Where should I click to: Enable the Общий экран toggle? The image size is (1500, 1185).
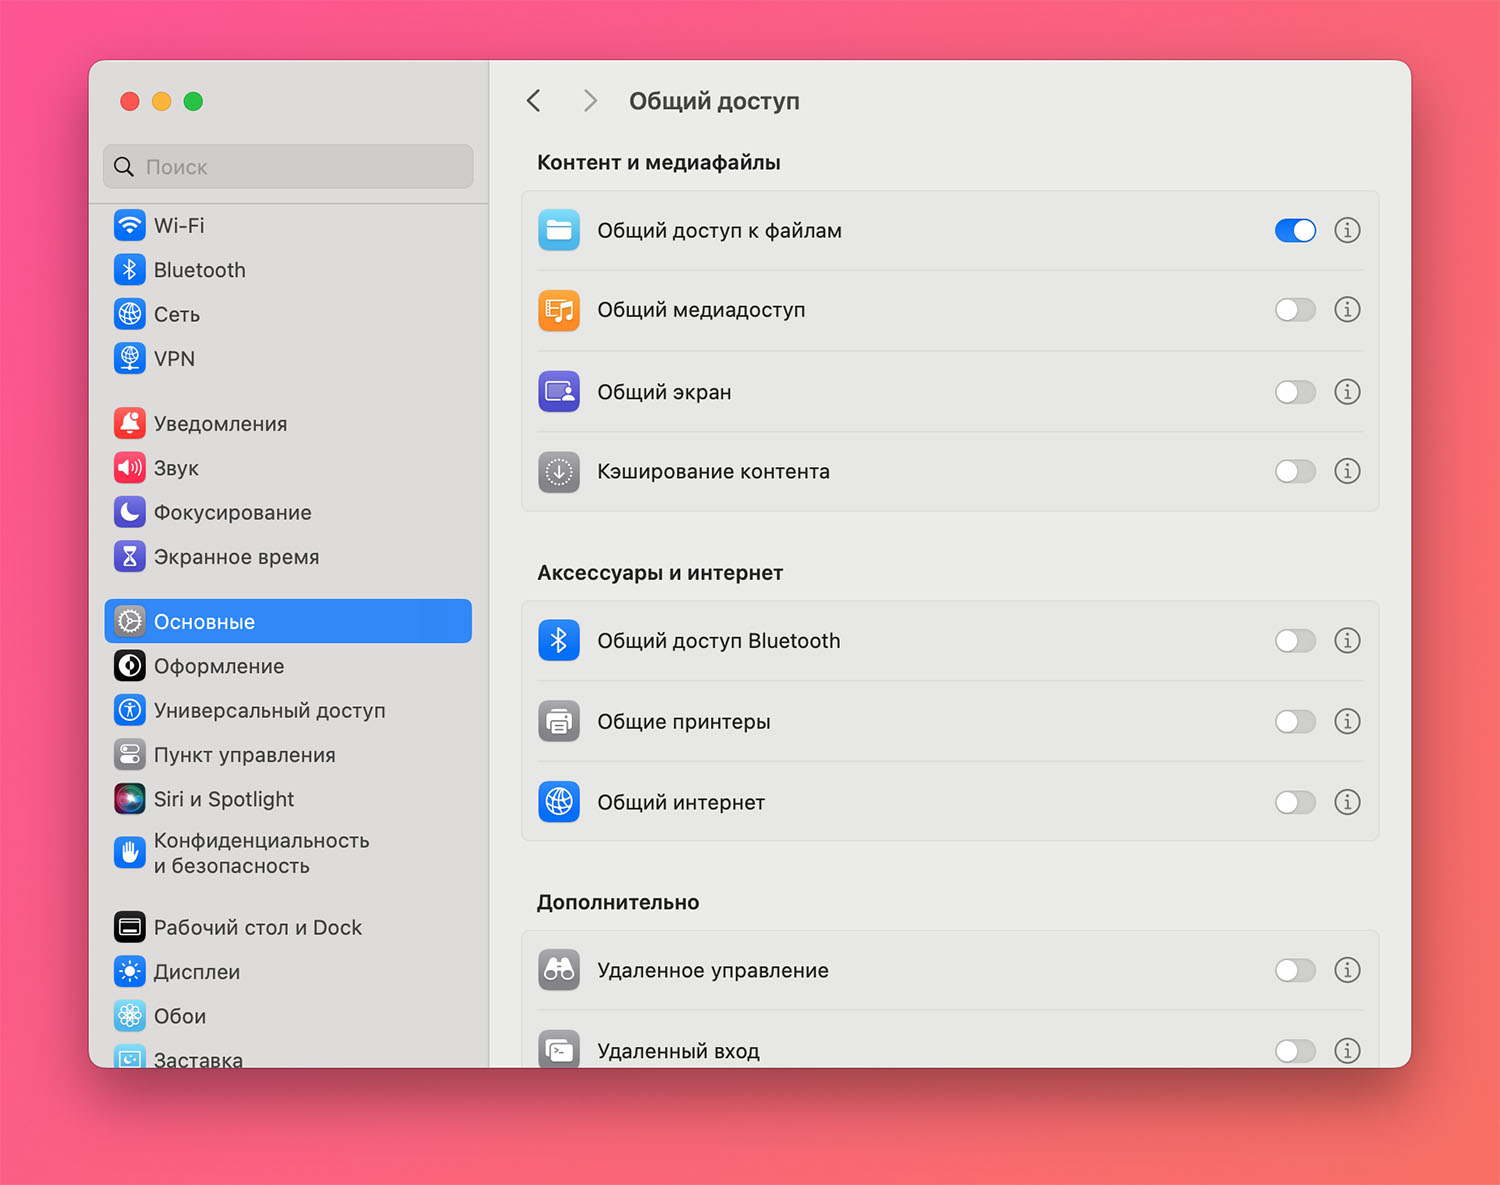click(x=1295, y=392)
